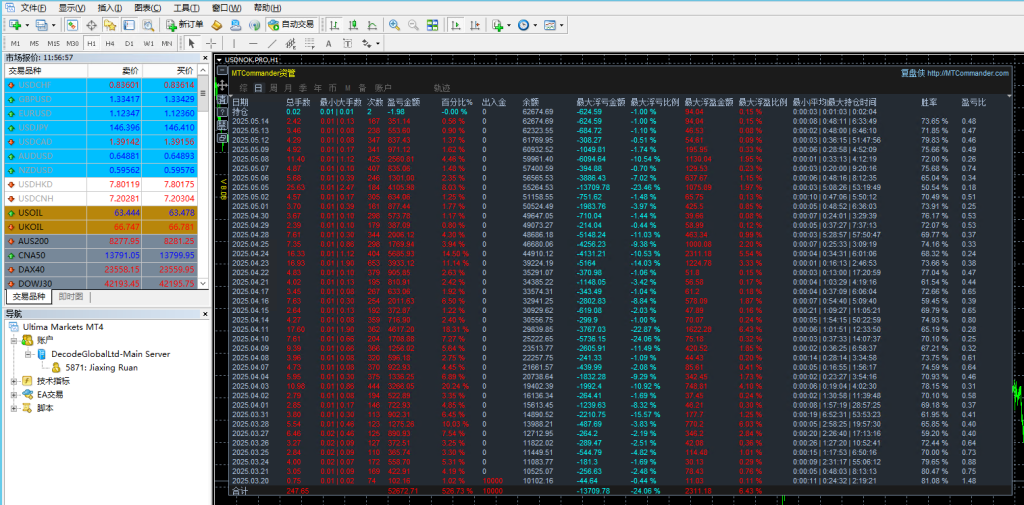Select the text label tool
This screenshot has height=505, width=1024.
(347, 43)
